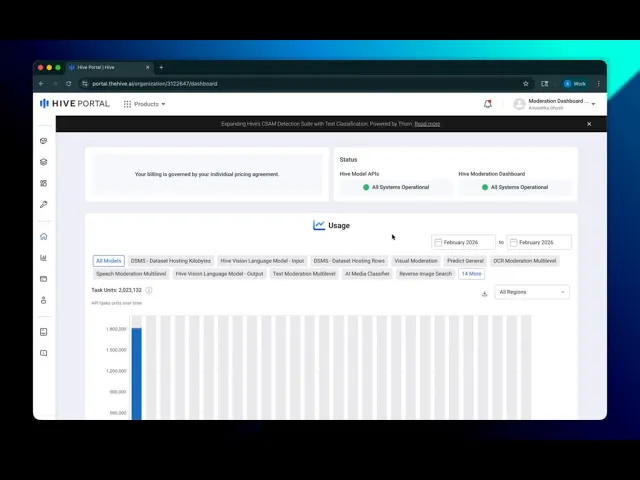The image size is (640, 480).
Task: Open a new browser tab
Action: 161,67
